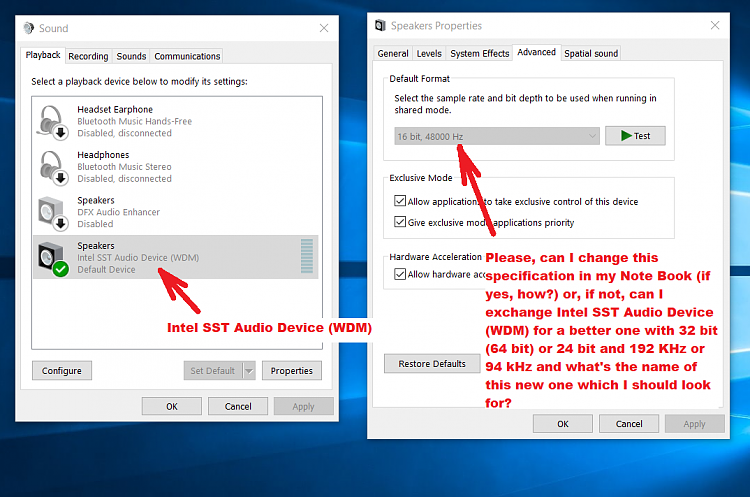Close the Speakers Properties window
The height and width of the screenshot is (497, 750).
pyautogui.click(x=715, y=25)
